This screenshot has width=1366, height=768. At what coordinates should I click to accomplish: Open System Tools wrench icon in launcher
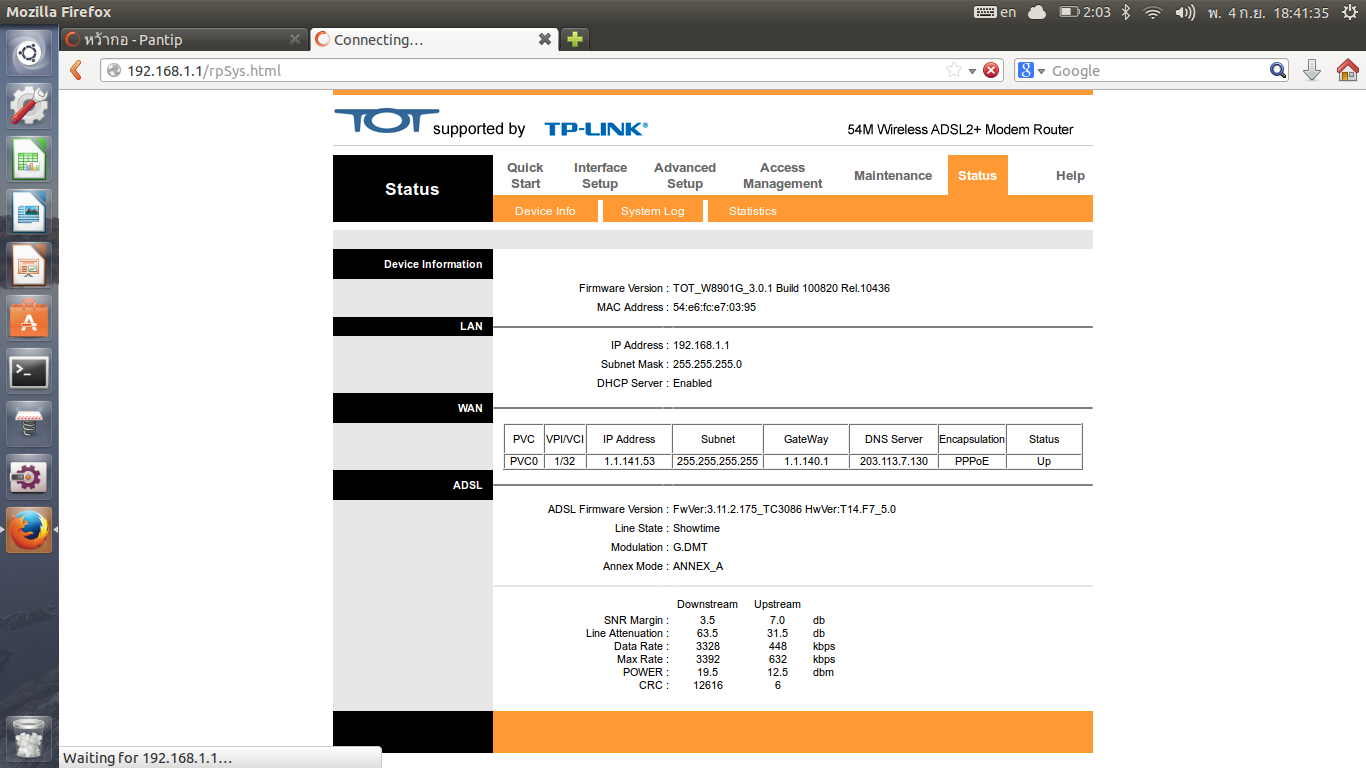29,106
